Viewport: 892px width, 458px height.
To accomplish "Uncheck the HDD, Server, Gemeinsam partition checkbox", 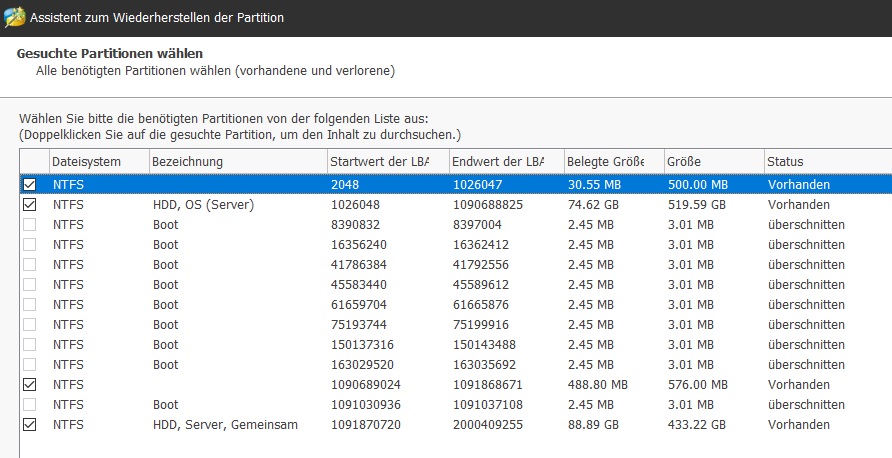I will pos(29,425).
